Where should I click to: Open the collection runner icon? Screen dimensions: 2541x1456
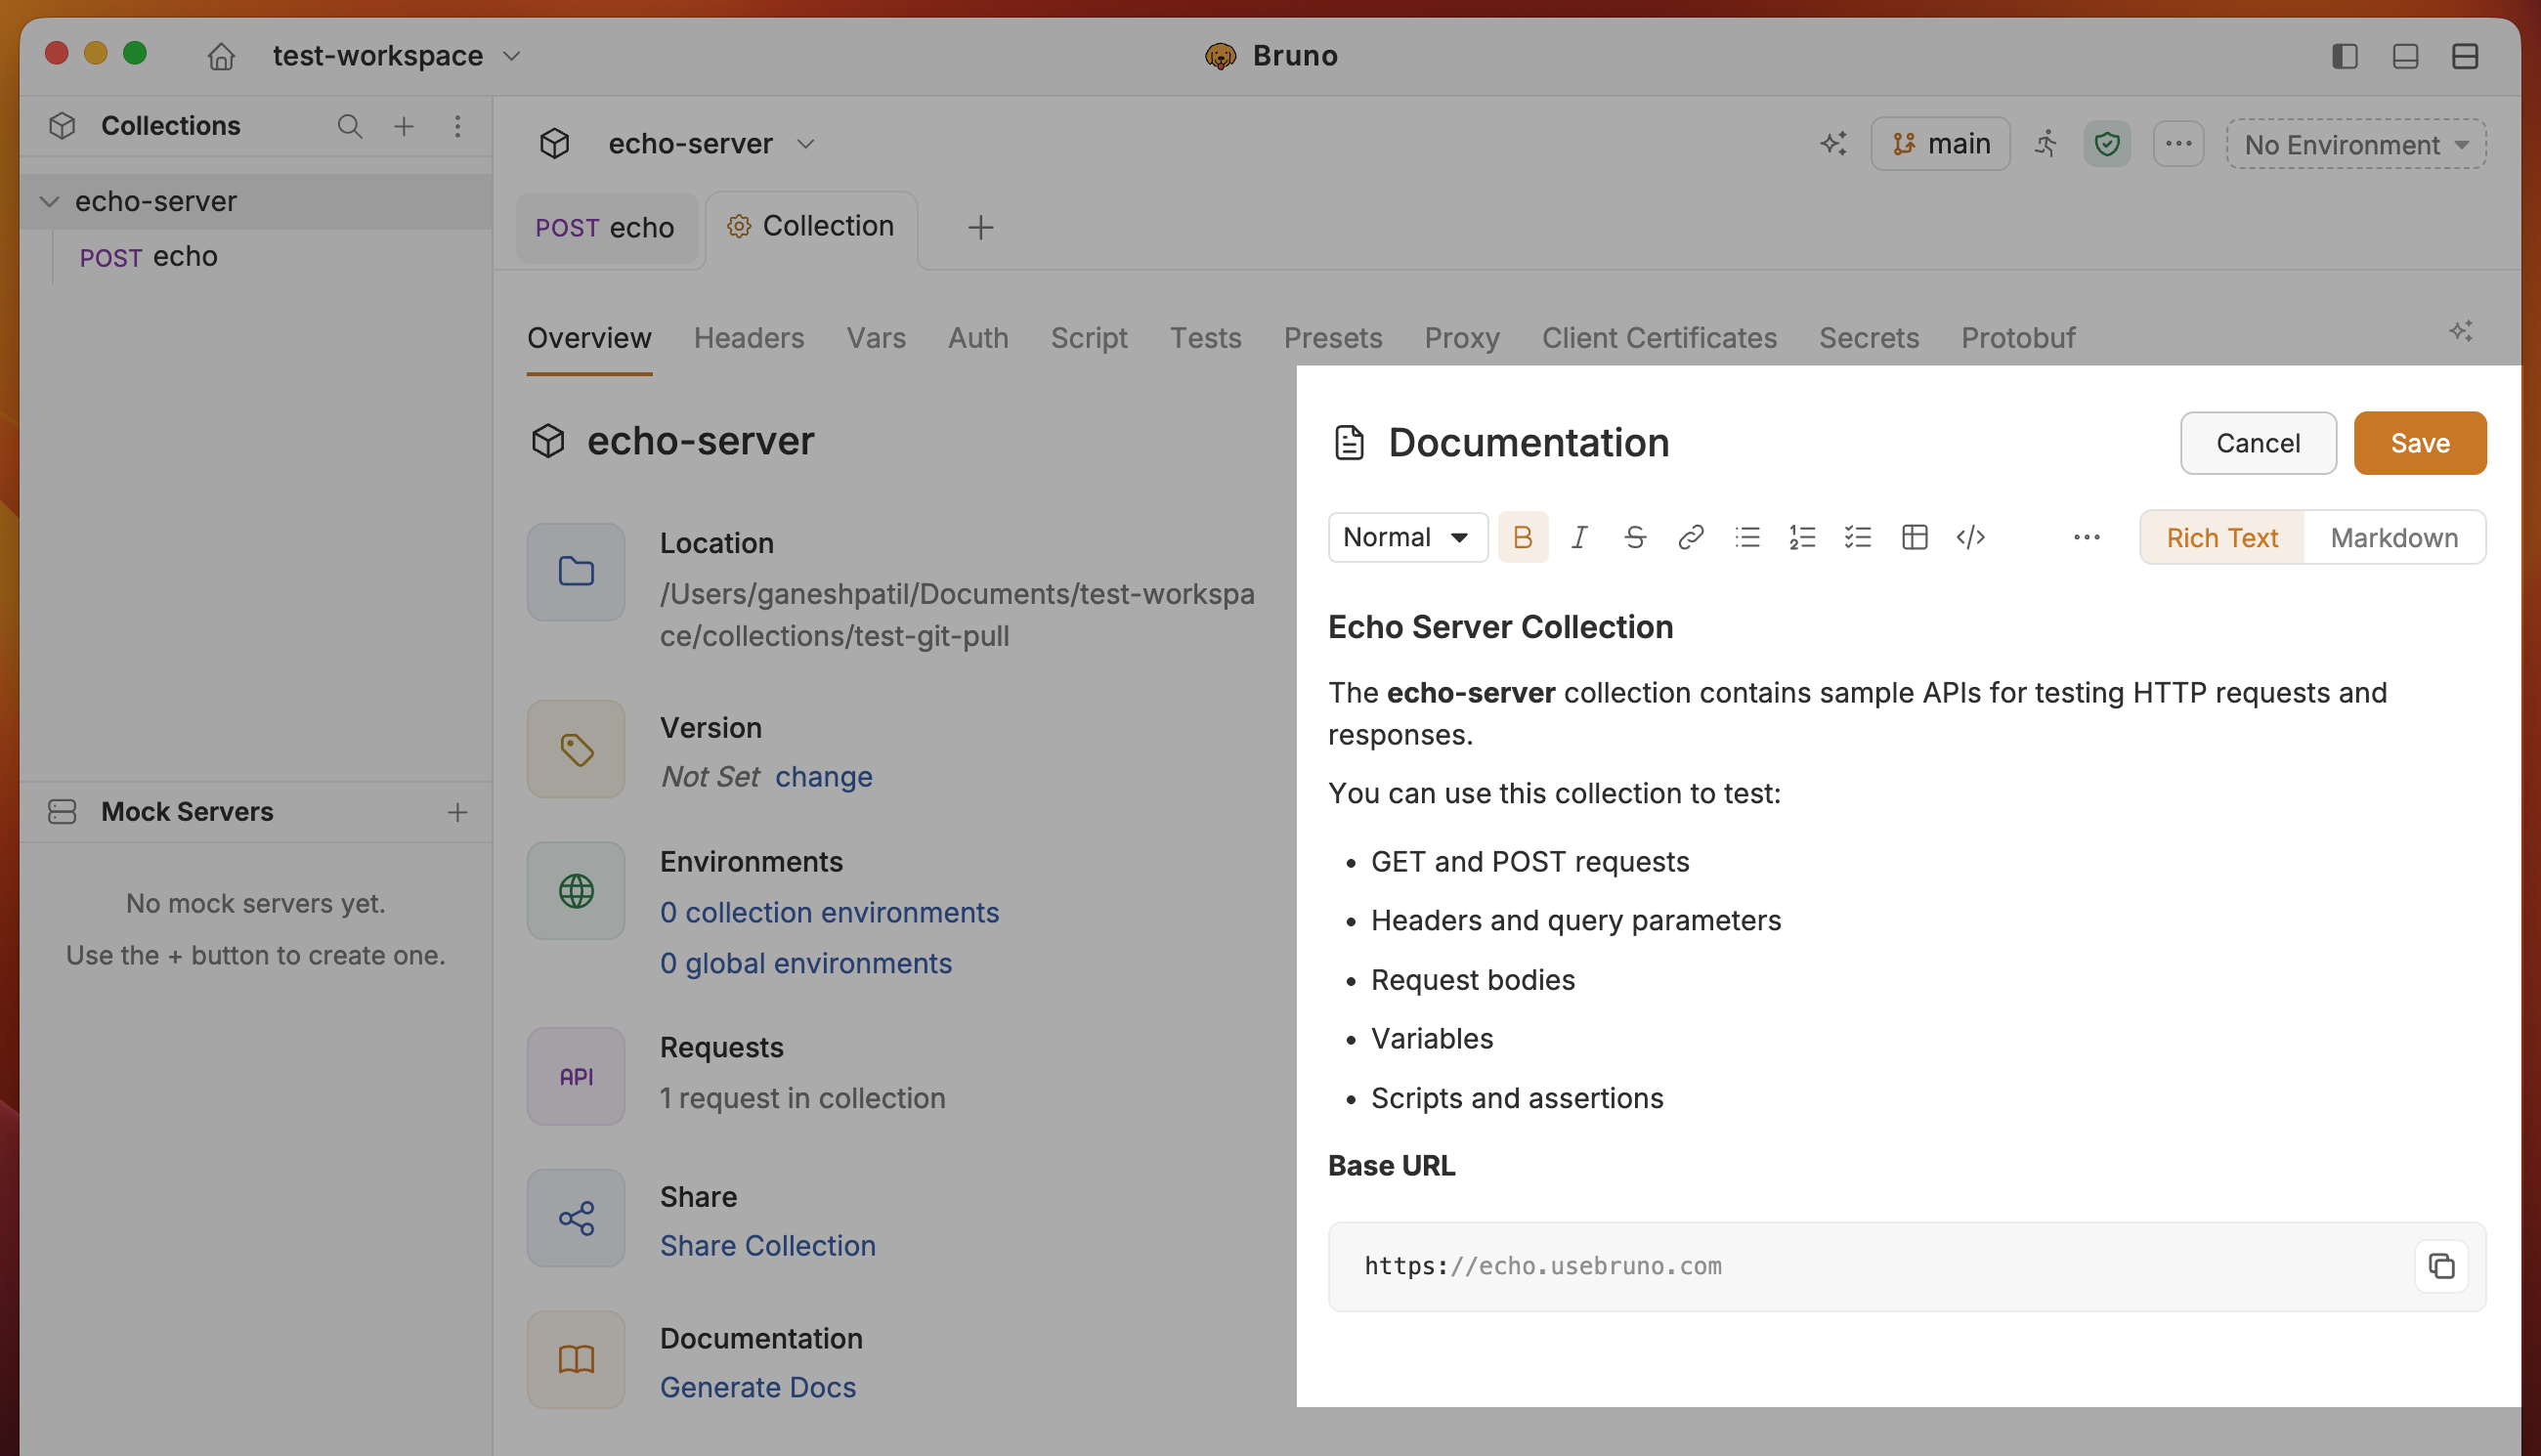[2046, 144]
